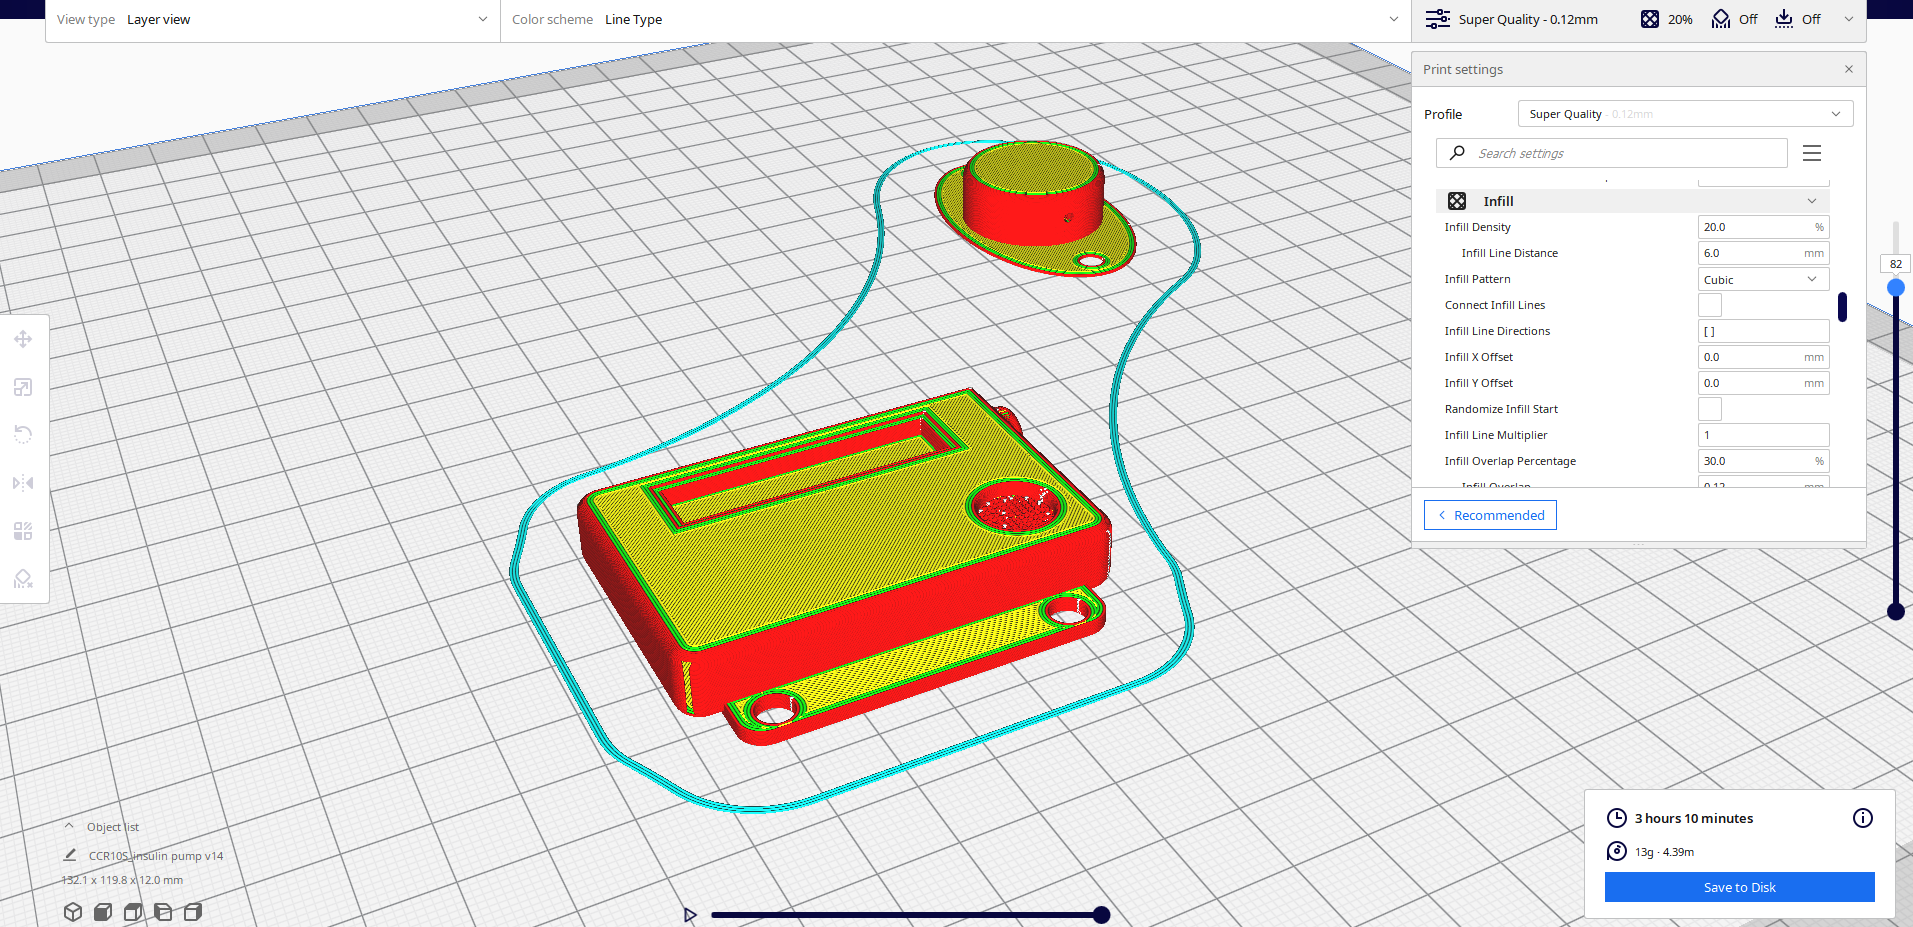Switch to right side view cube
Image resolution: width=1913 pixels, height=927 pixels.
coord(193,912)
